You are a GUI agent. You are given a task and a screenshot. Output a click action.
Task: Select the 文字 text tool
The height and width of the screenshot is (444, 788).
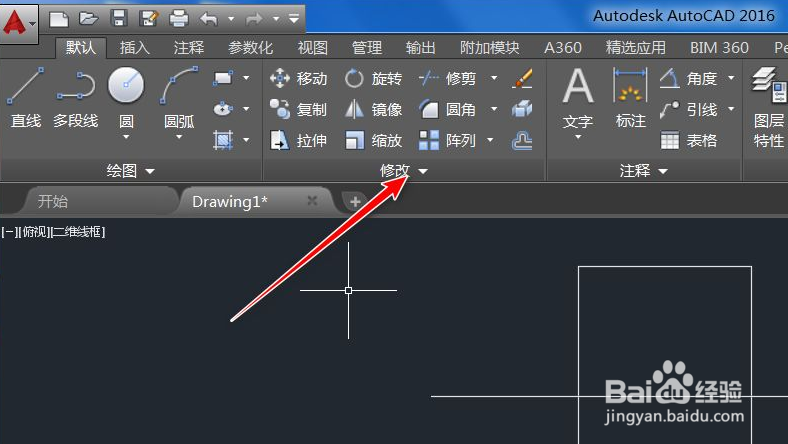coord(578,101)
